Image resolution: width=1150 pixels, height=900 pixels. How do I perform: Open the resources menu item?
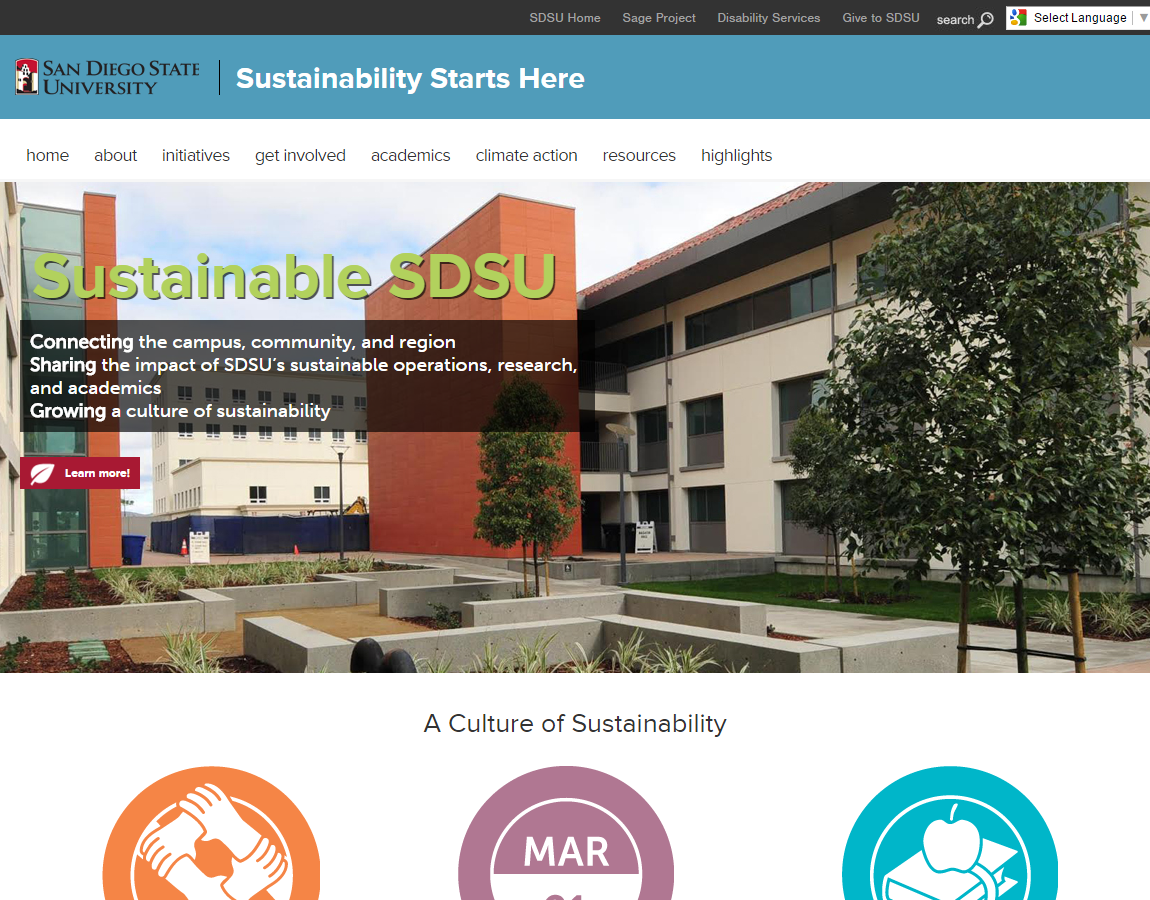click(x=639, y=156)
